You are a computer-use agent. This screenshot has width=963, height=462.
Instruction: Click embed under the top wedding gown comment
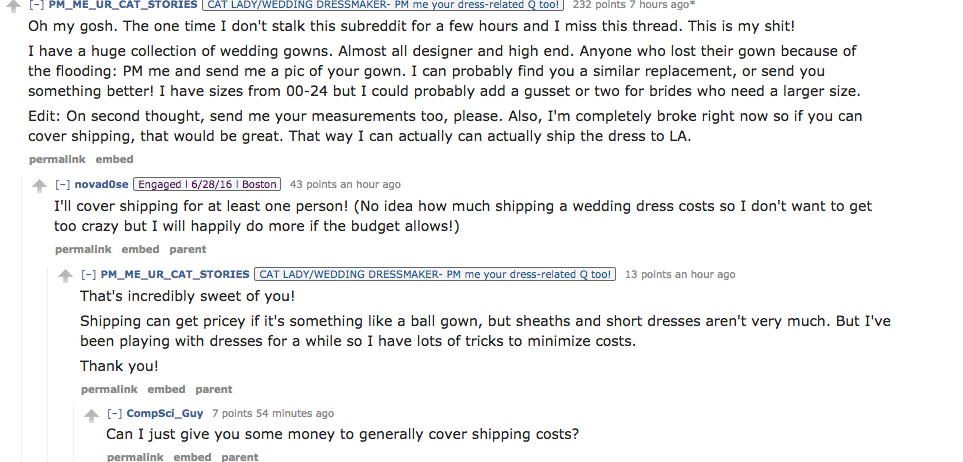(x=114, y=159)
